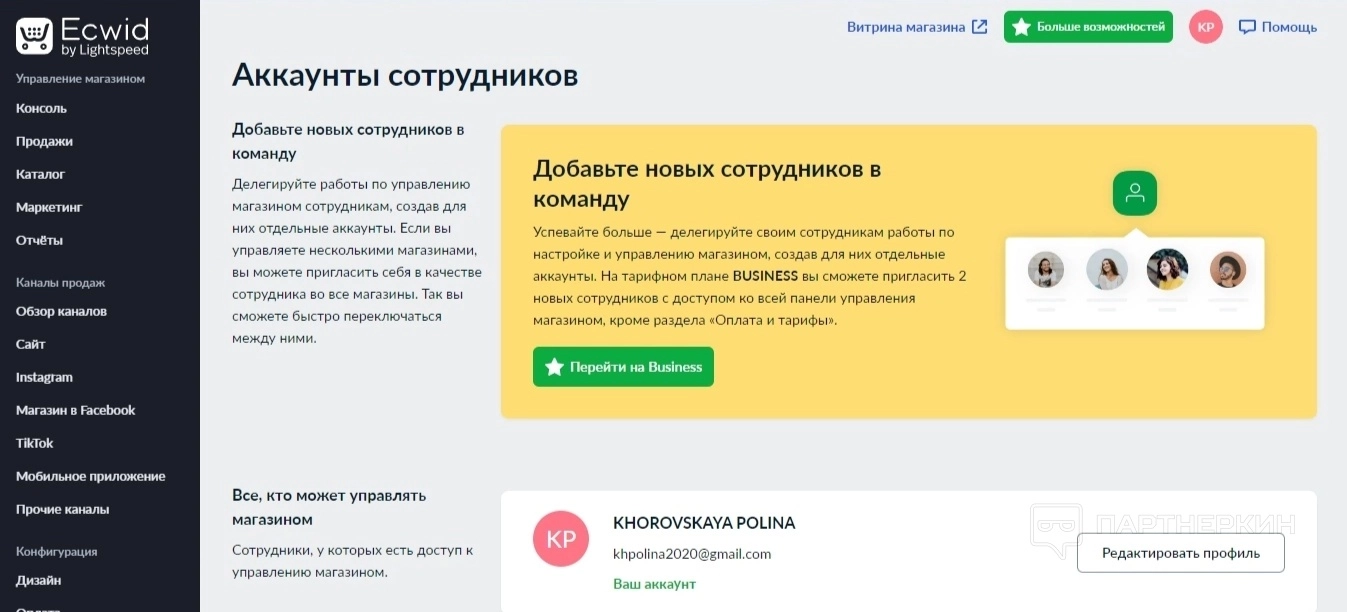This screenshot has width=1347, height=612.
Task: Open Витрина магазина link
Action: pos(906,27)
